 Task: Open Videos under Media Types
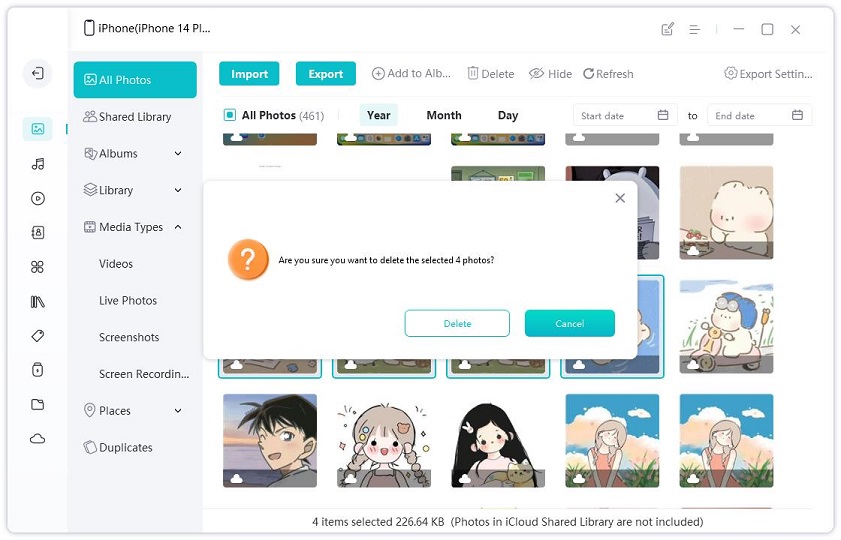(x=116, y=264)
